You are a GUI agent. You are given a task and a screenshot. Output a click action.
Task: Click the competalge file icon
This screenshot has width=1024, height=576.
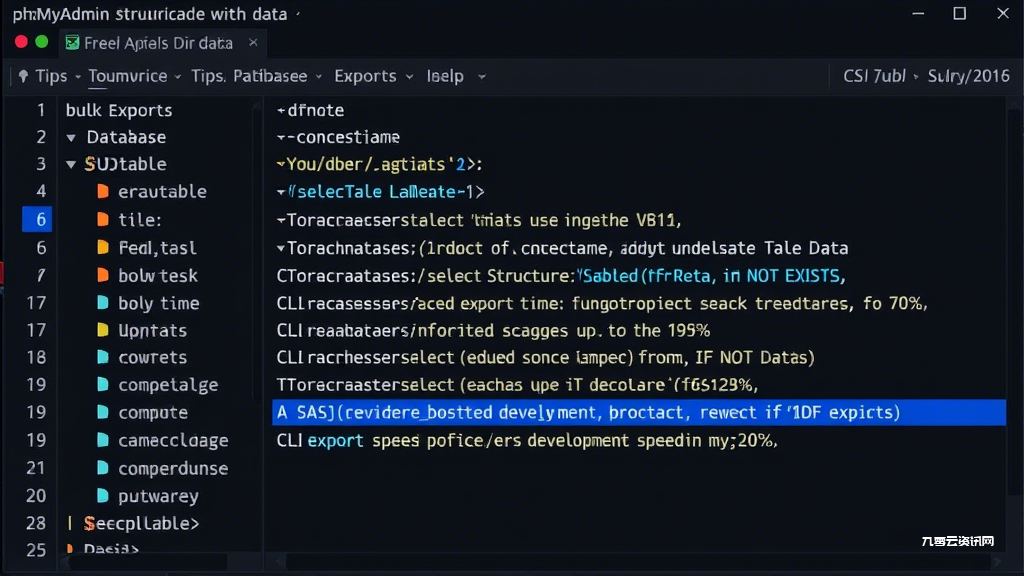pyautogui.click(x=103, y=385)
